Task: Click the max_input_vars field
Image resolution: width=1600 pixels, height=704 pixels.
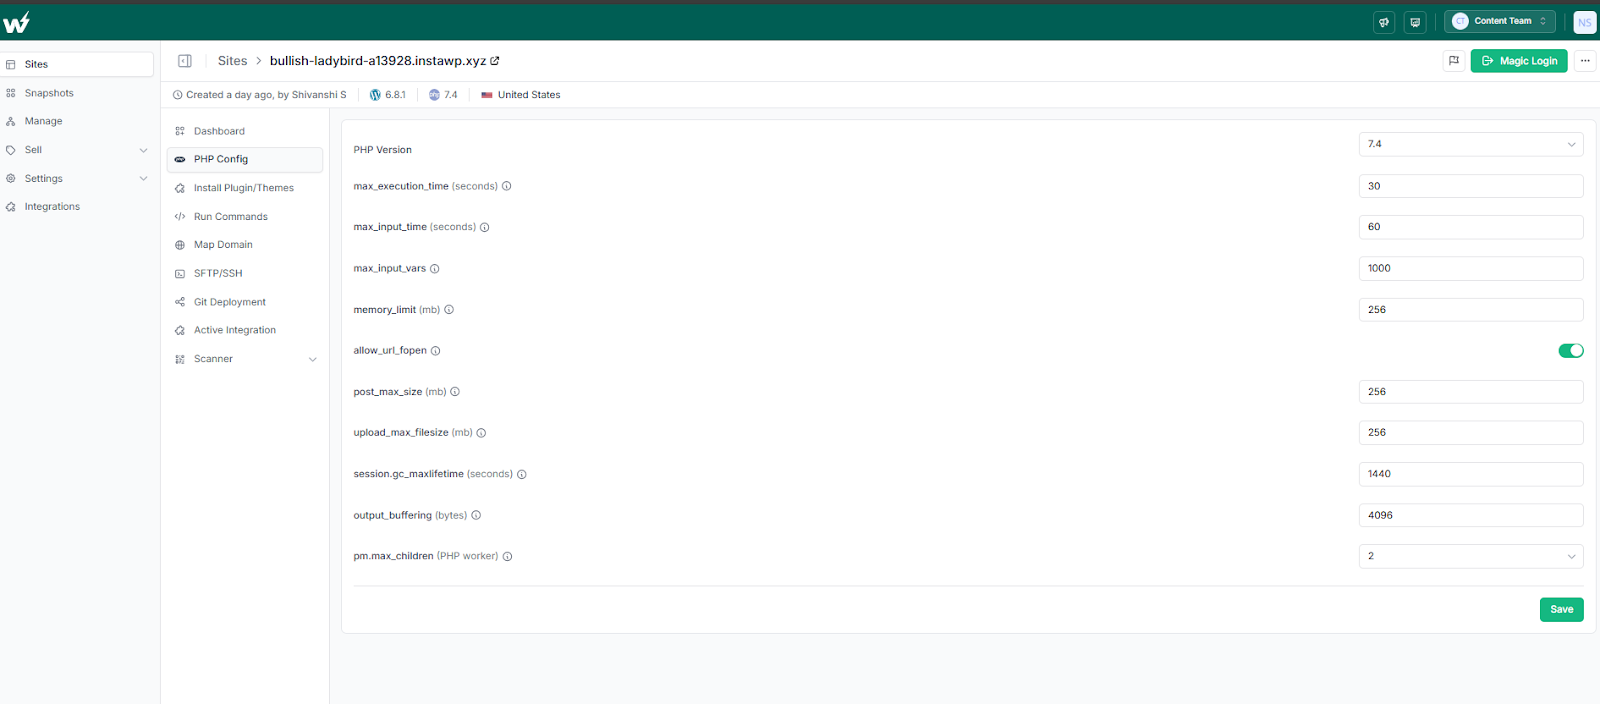Action: coord(1471,268)
